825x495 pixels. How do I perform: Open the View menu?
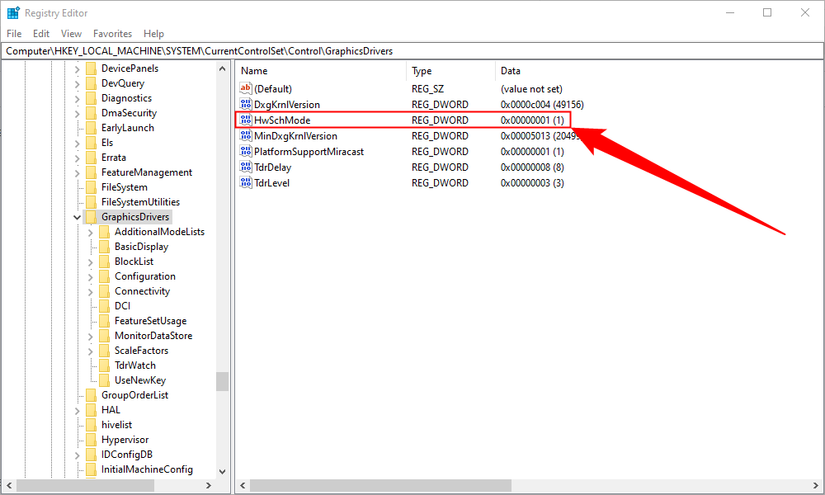coord(71,34)
